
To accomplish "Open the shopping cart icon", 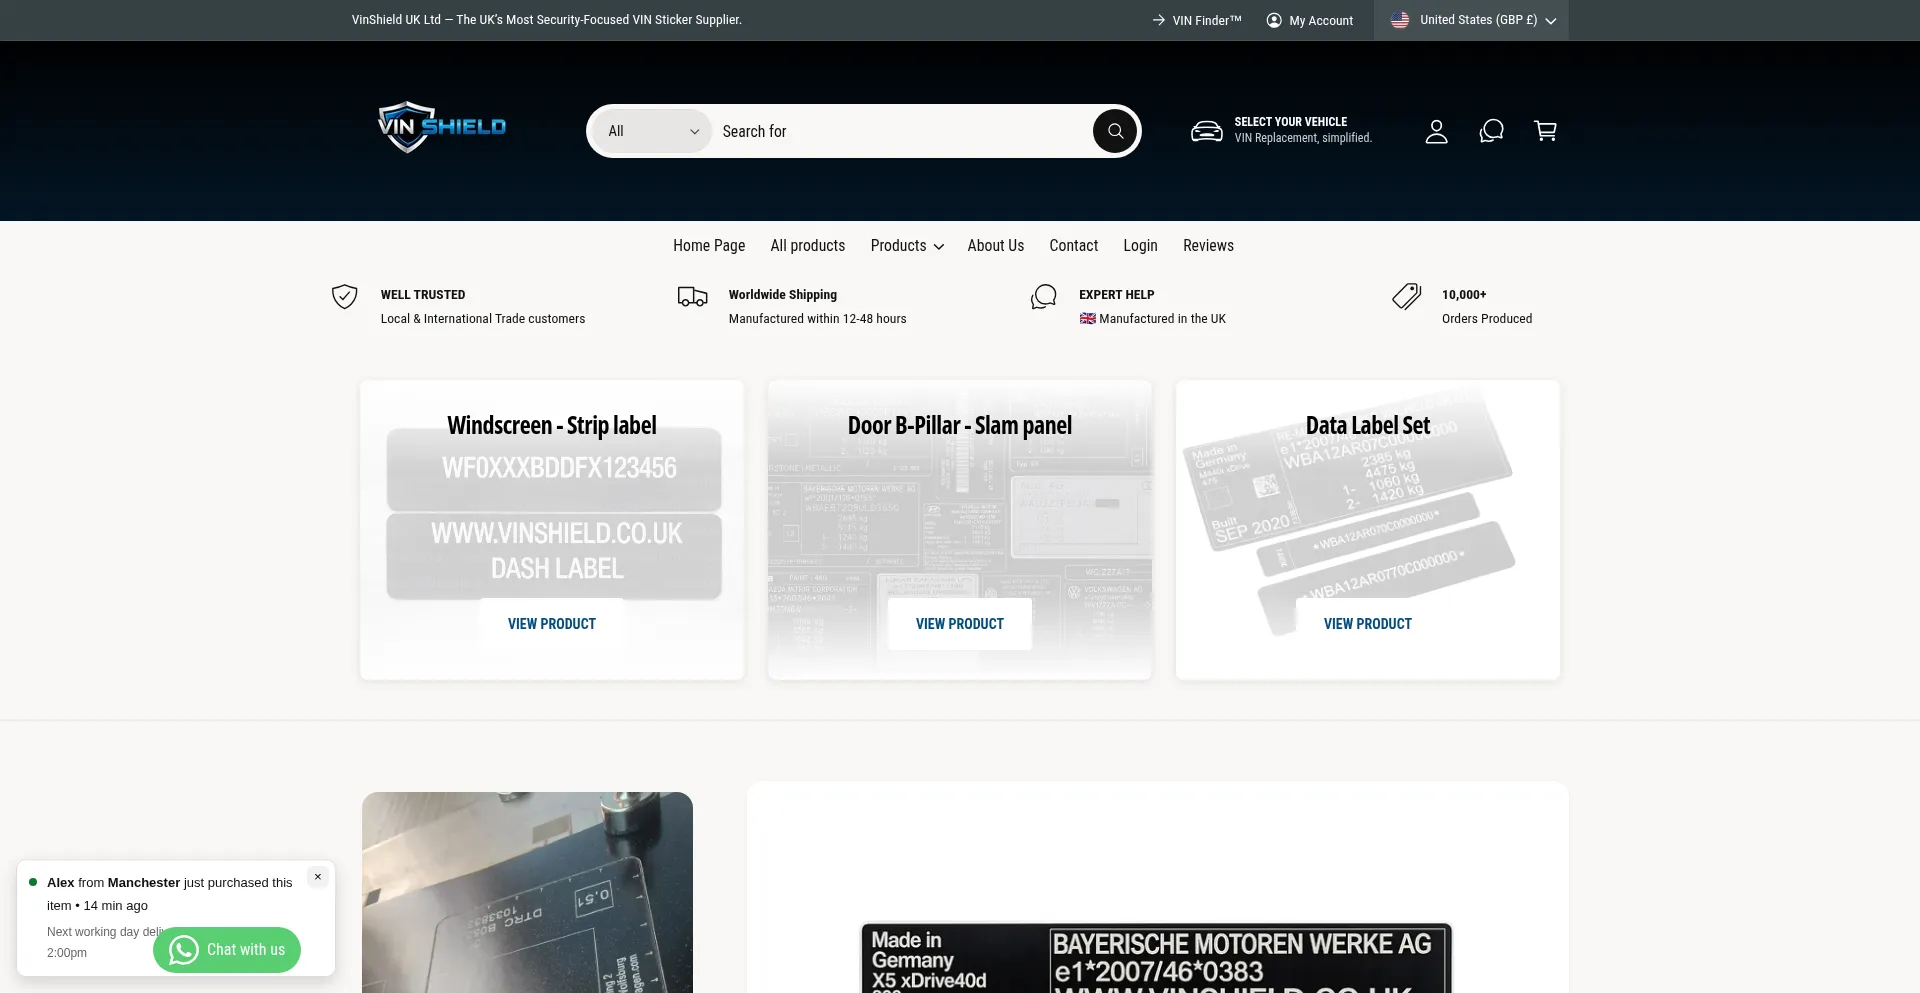I will [x=1545, y=131].
